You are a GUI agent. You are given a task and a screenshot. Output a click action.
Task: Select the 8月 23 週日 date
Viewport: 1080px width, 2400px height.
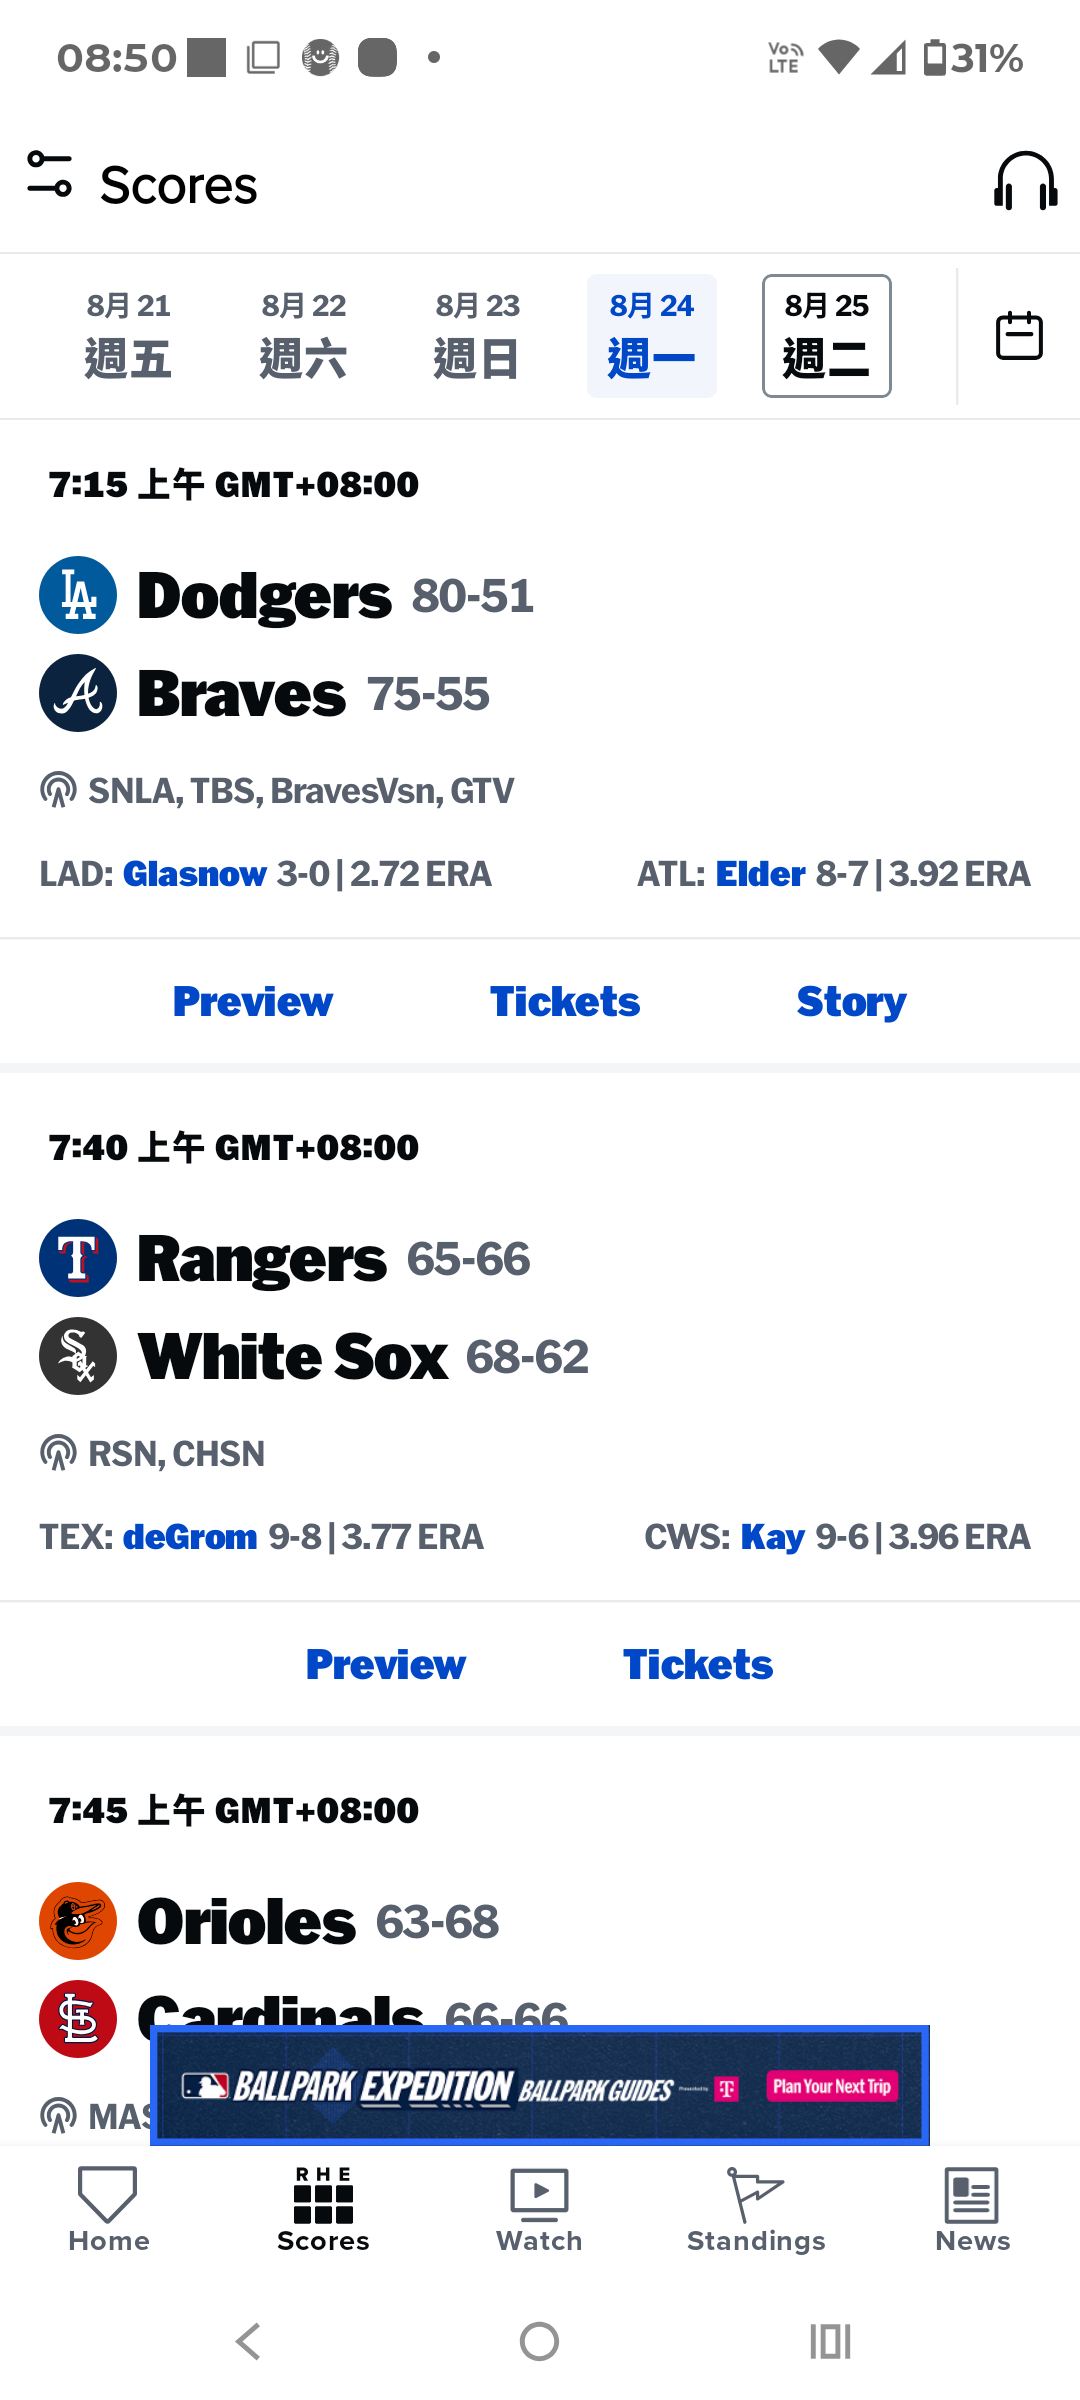tap(477, 336)
